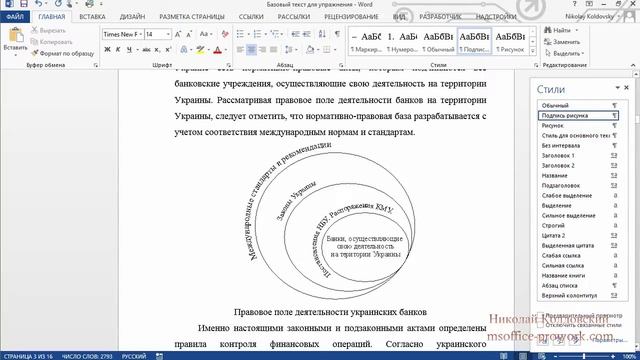Undo last action in quick access toolbar
640x360 pixels.
38,4
